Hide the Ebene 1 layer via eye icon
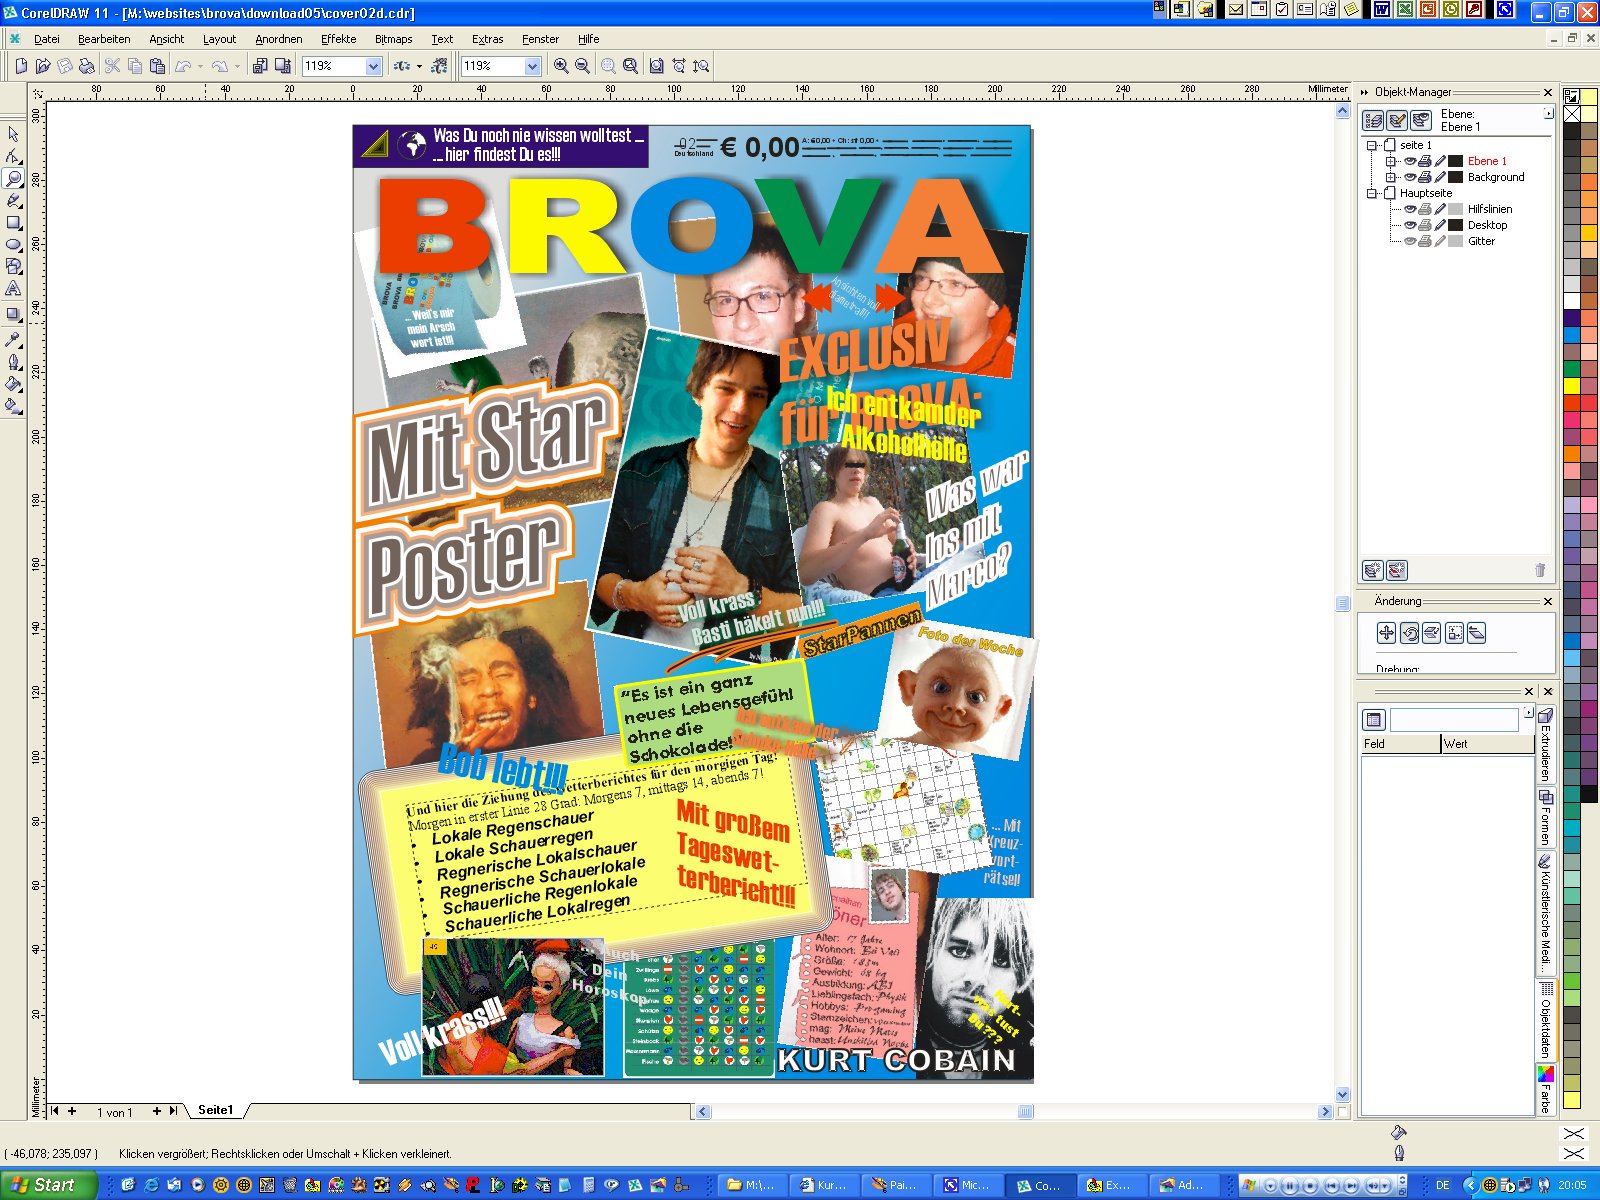This screenshot has height=1200, width=1600. [x=1410, y=161]
